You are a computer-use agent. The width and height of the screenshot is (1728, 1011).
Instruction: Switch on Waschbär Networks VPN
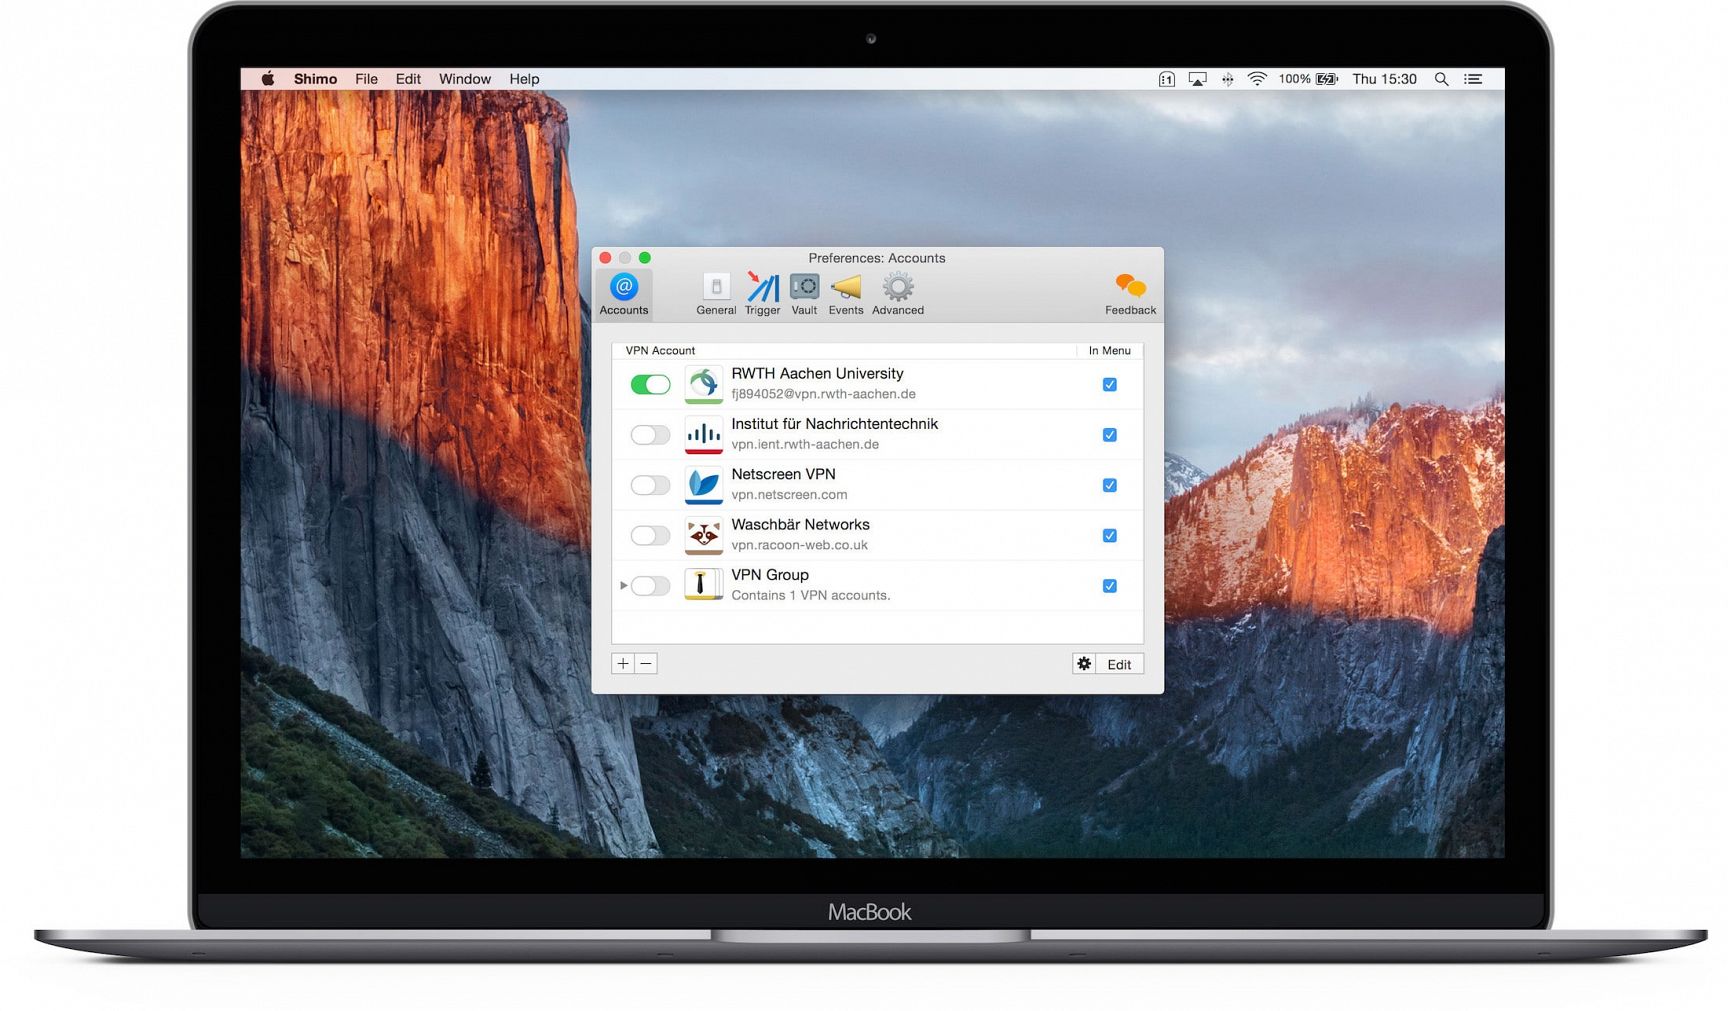[650, 535]
